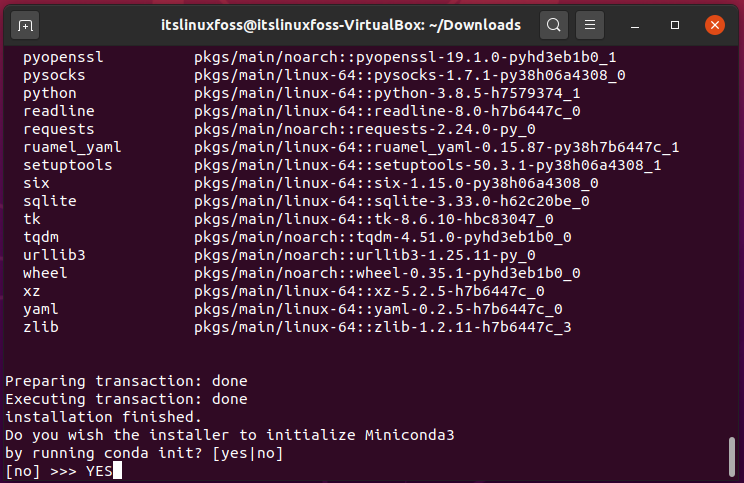Close the terminal window

pyautogui.click(x=715, y=25)
